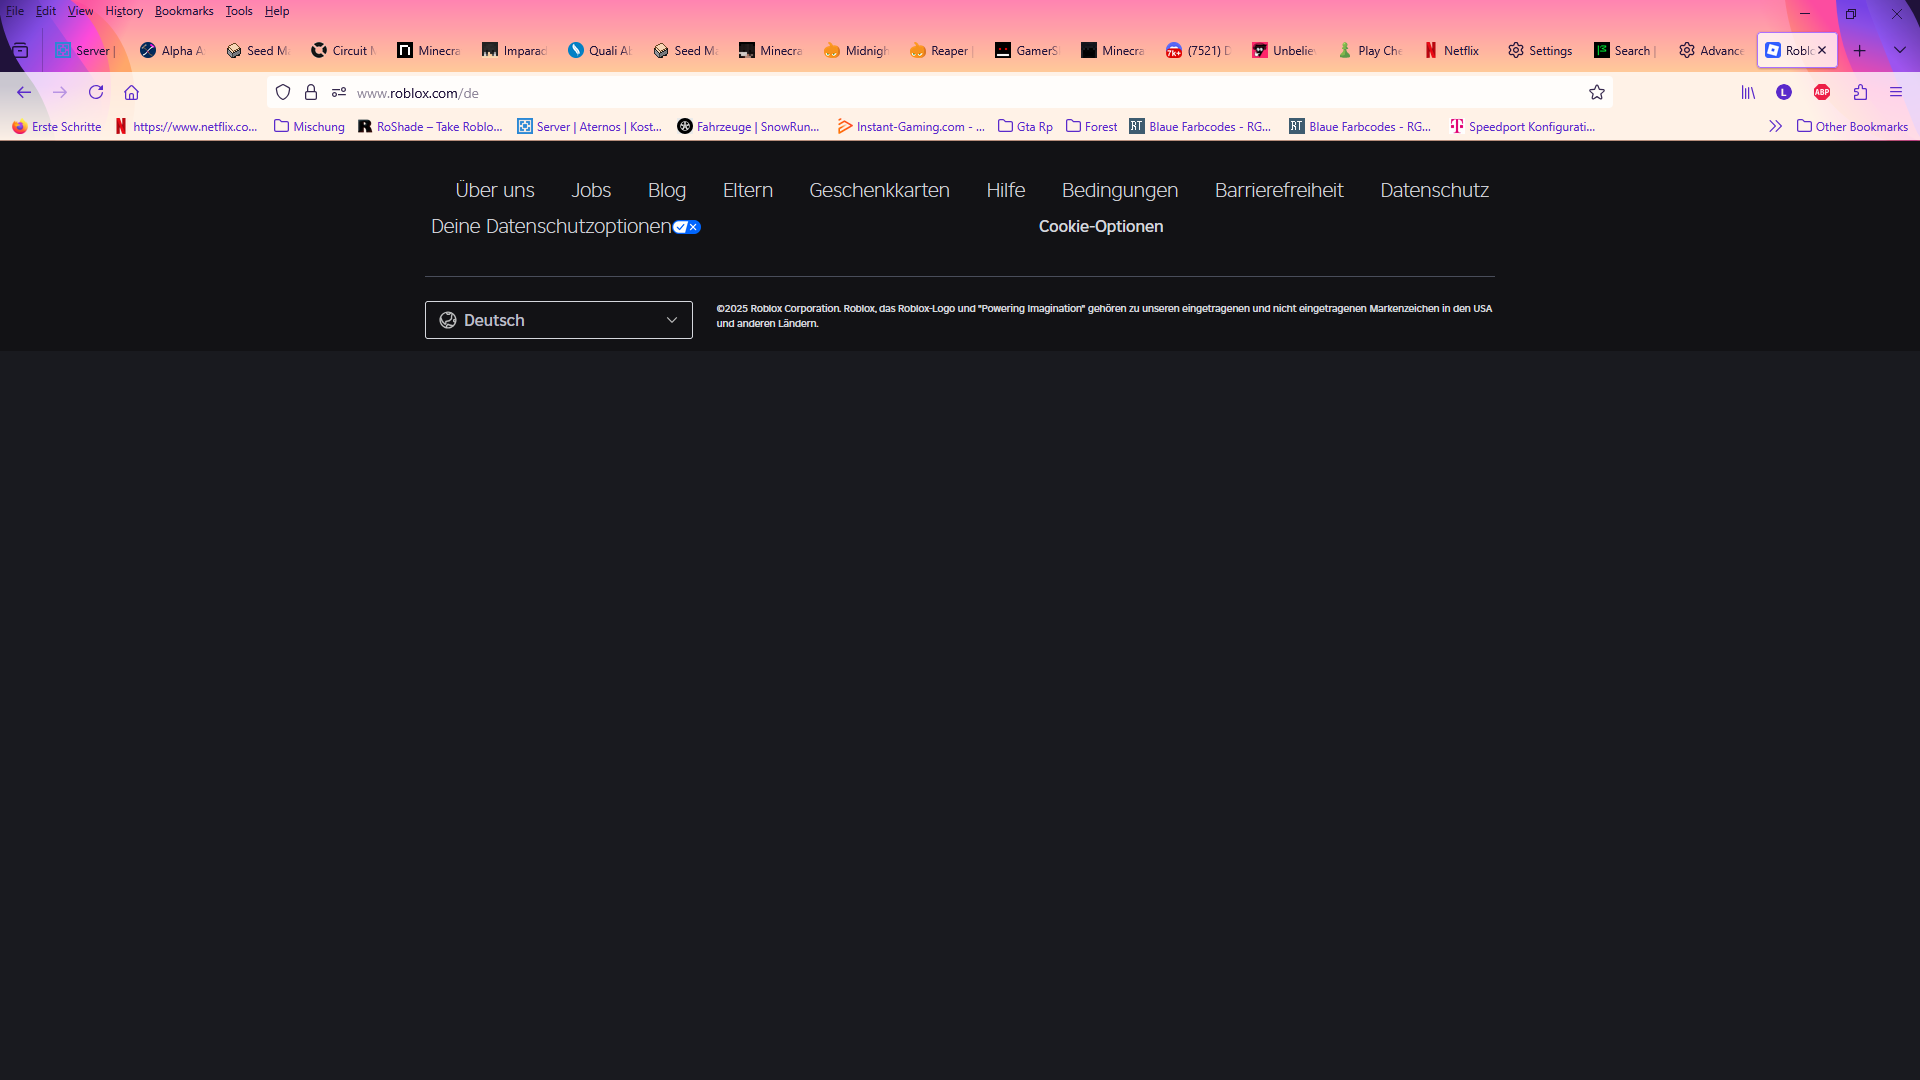Toggle the Deine Datenschutzoptionen privacy switch icon
1920x1080 pixels.
(x=687, y=227)
